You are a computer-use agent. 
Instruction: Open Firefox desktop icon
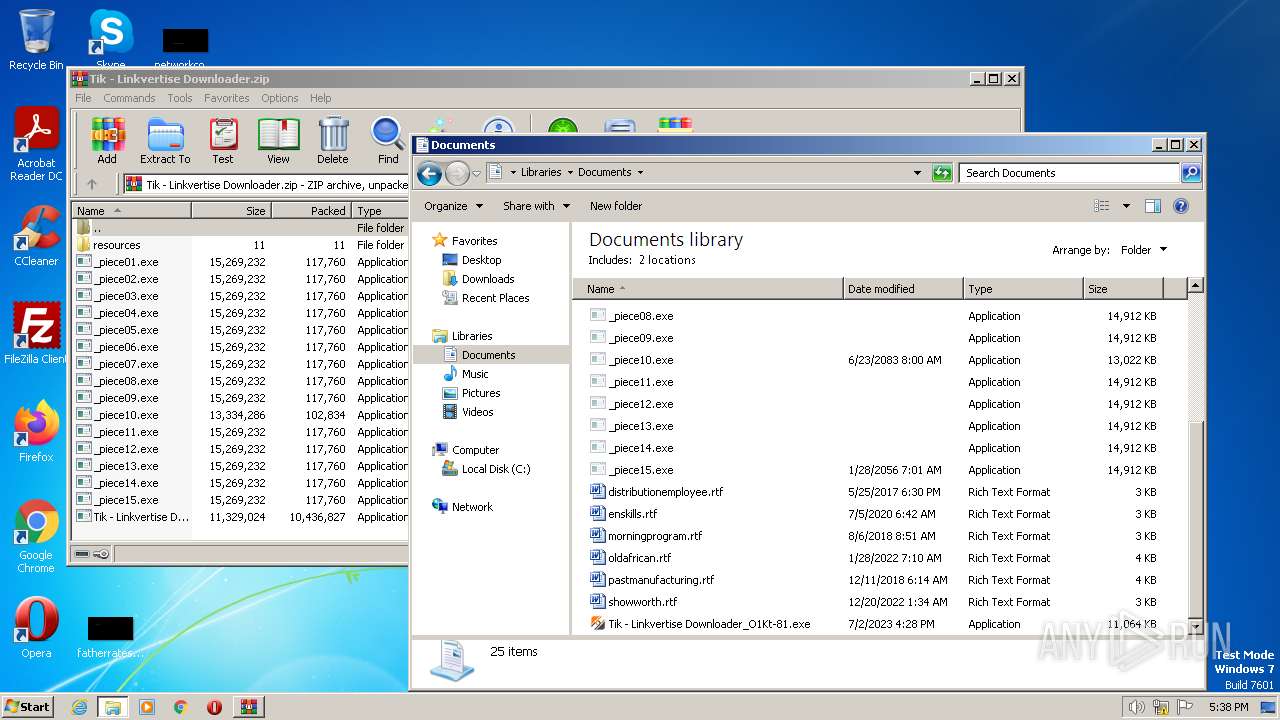pos(36,431)
